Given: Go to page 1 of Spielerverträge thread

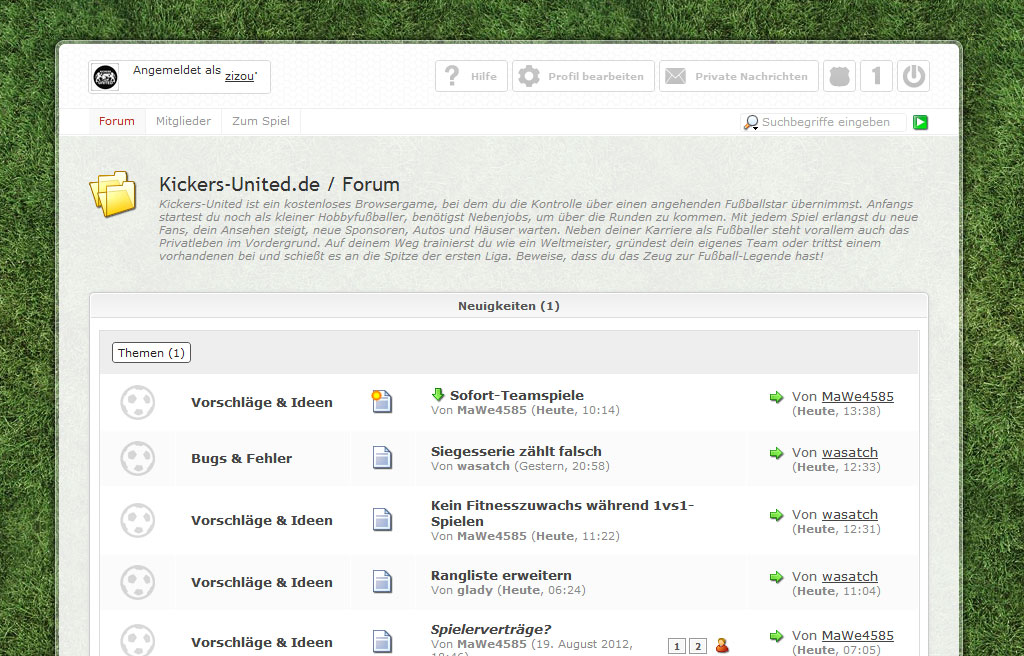Looking at the screenshot, I should [677, 646].
